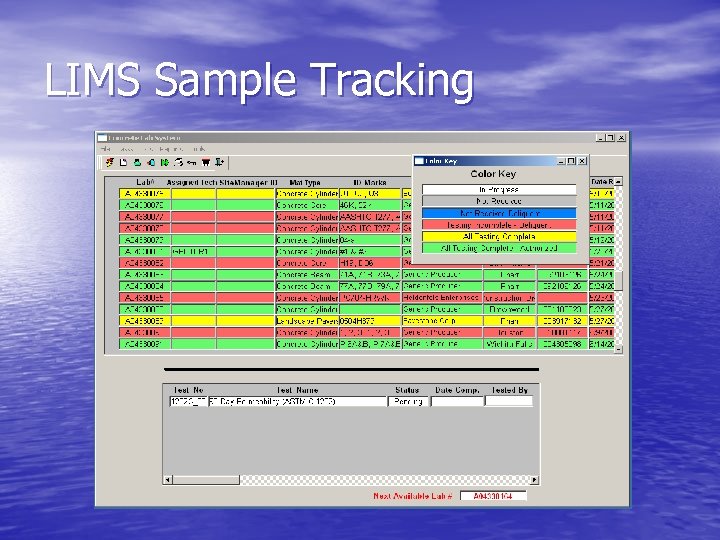This screenshot has width=720, height=540.
Task: Select the only filled Assigned Tech cell
Action: [x=193, y=251]
